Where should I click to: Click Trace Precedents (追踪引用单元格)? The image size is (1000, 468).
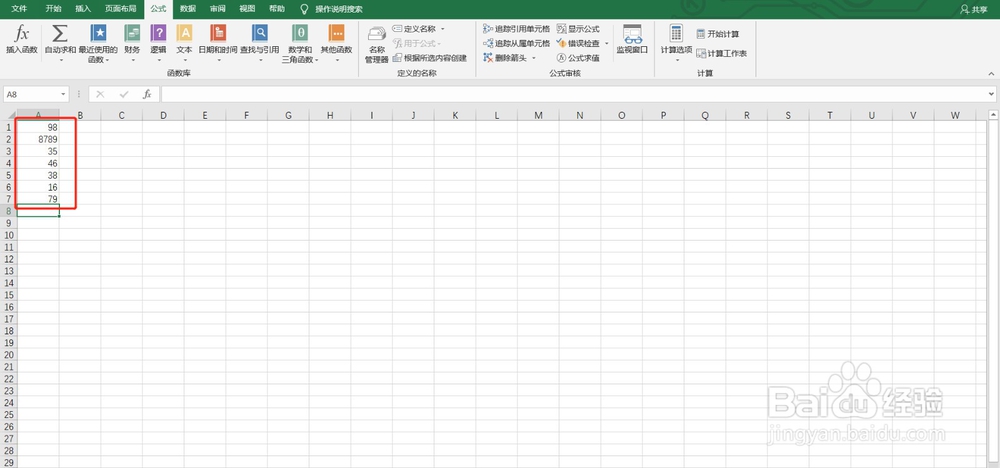[x=517, y=29]
